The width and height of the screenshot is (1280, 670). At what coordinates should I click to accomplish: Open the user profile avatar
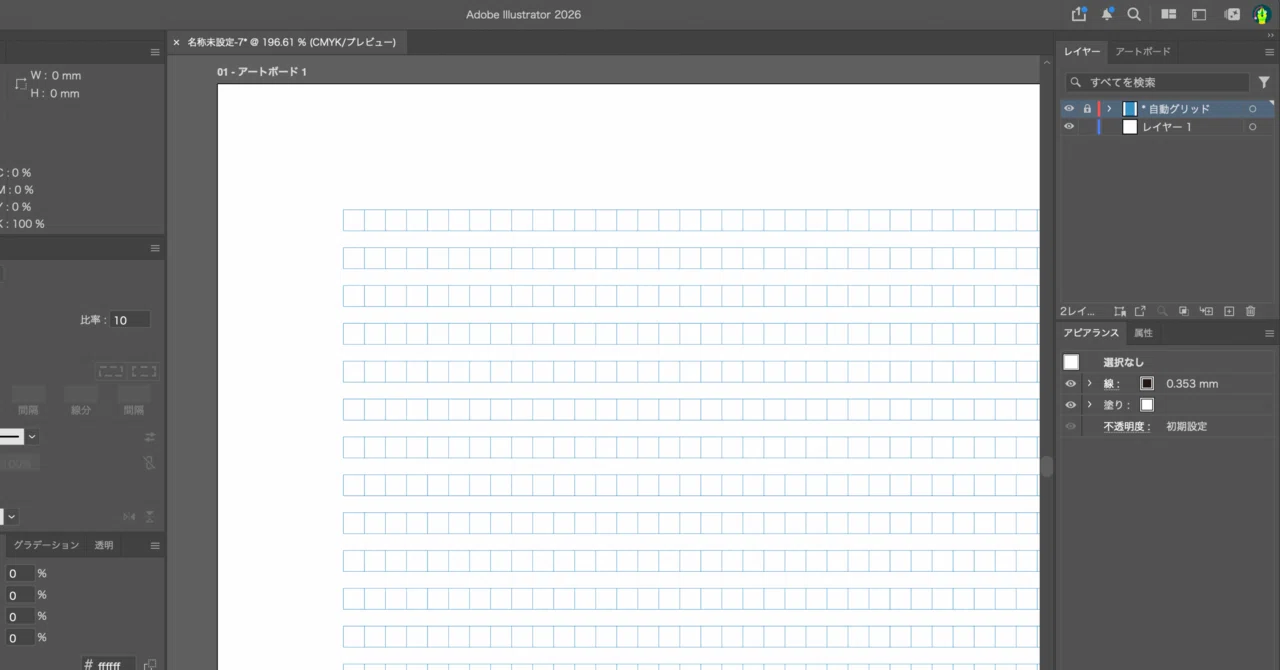tap(1262, 15)
